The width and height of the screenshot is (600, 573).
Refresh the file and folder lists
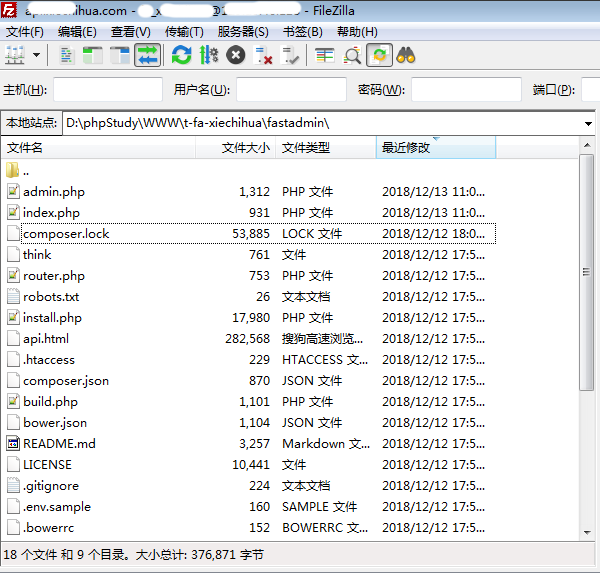pos(181,55)
